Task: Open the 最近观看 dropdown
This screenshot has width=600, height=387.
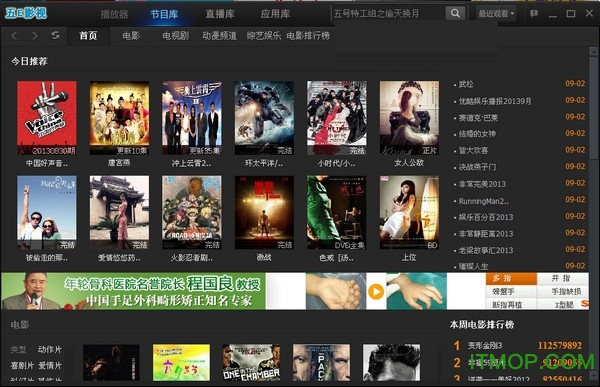Action: click(x=496, y=14)
